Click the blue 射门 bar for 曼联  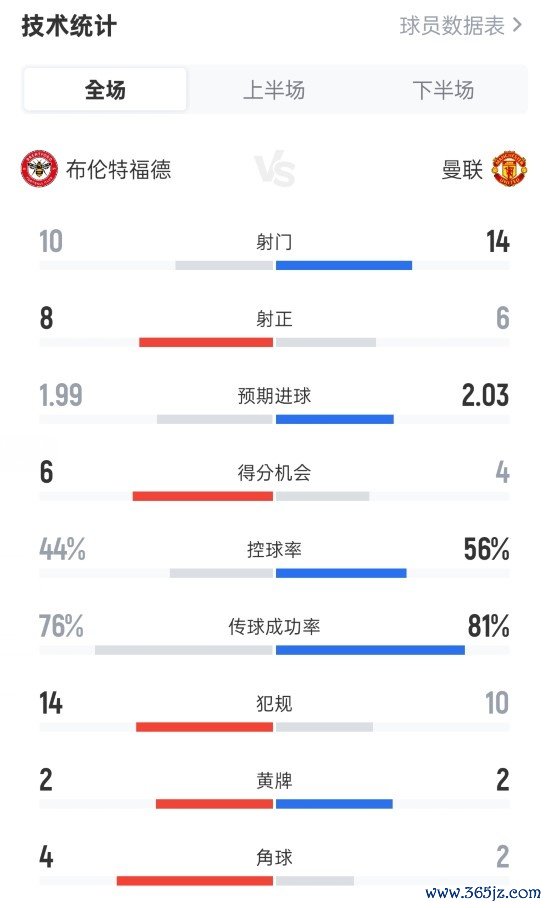point(344,265)
